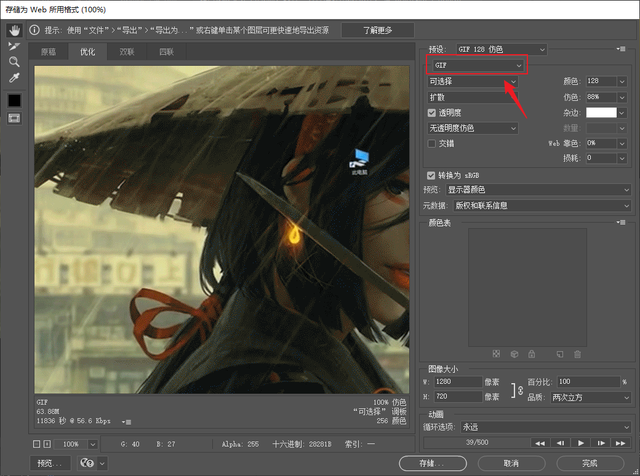Open the 循环选项 永远 dropdown
This screenshot has width=640, height=476.
pyautogui.click(x=545, y=427)
